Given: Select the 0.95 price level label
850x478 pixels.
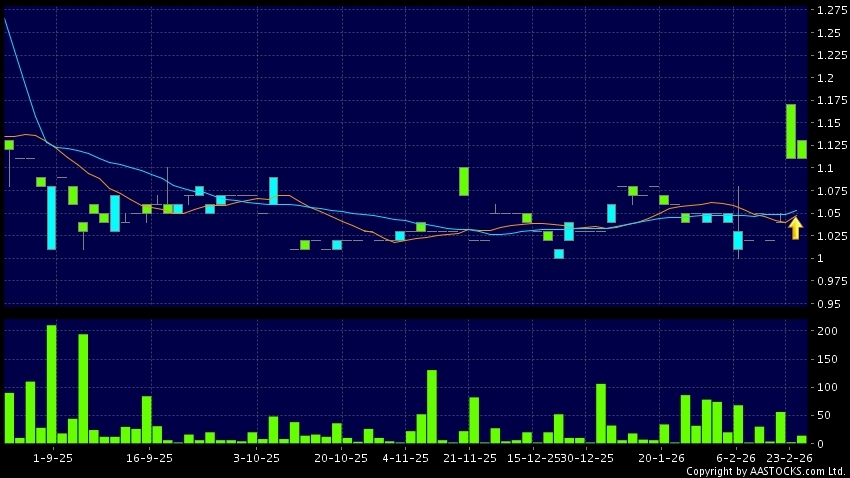Looking at the screenshot, I should (x=828, y=304).
